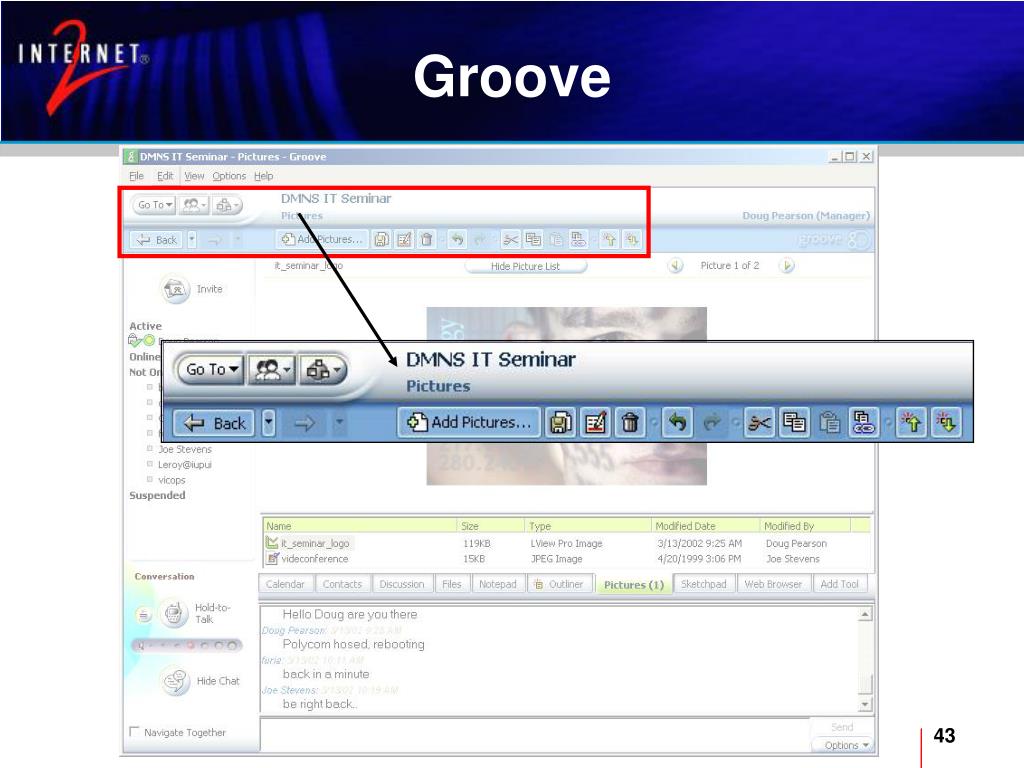Open the Go To dropdown in the enlarged callout
Screen dimensions: 1024x768
(210, 370)
